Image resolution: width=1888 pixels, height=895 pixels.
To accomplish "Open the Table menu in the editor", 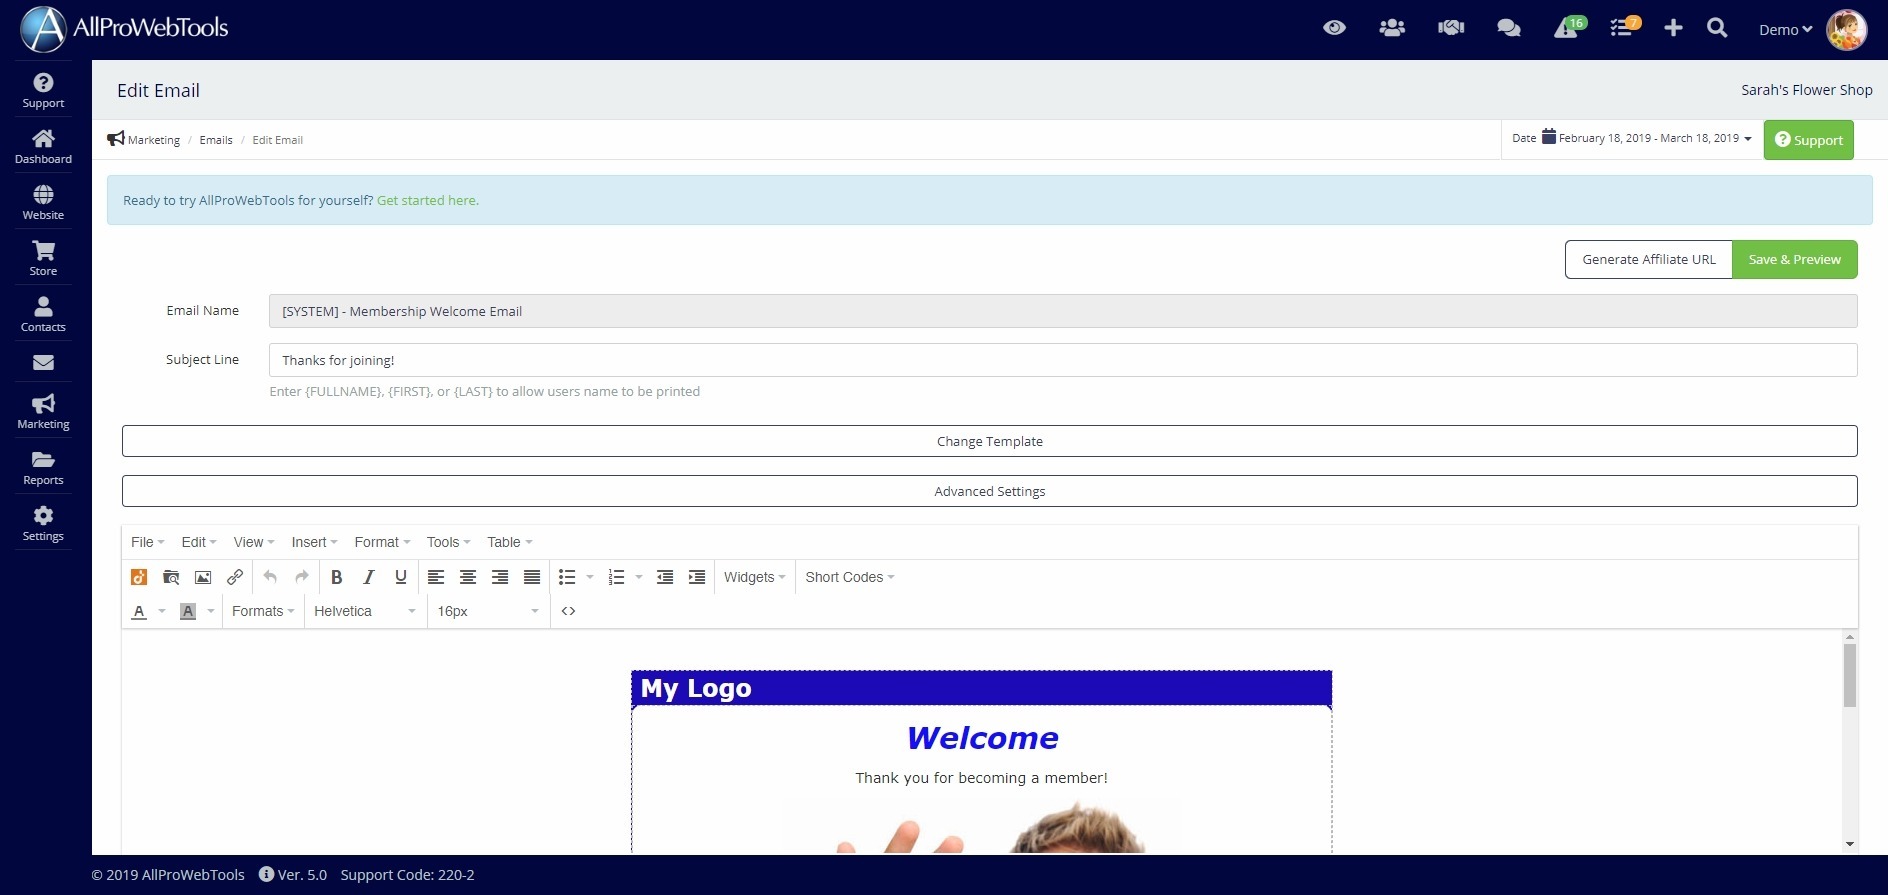I will click(509, 542).
